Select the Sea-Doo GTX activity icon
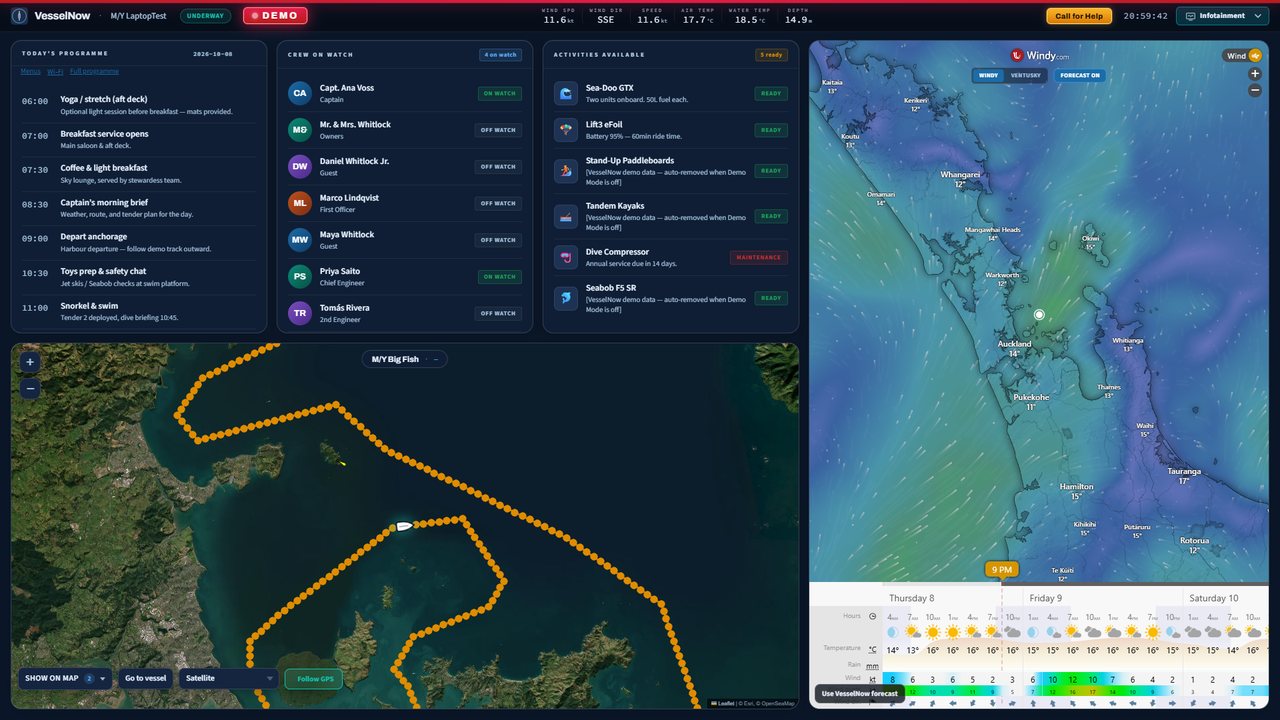This screenshot has width=1280, height=720. tap(566, 93)
